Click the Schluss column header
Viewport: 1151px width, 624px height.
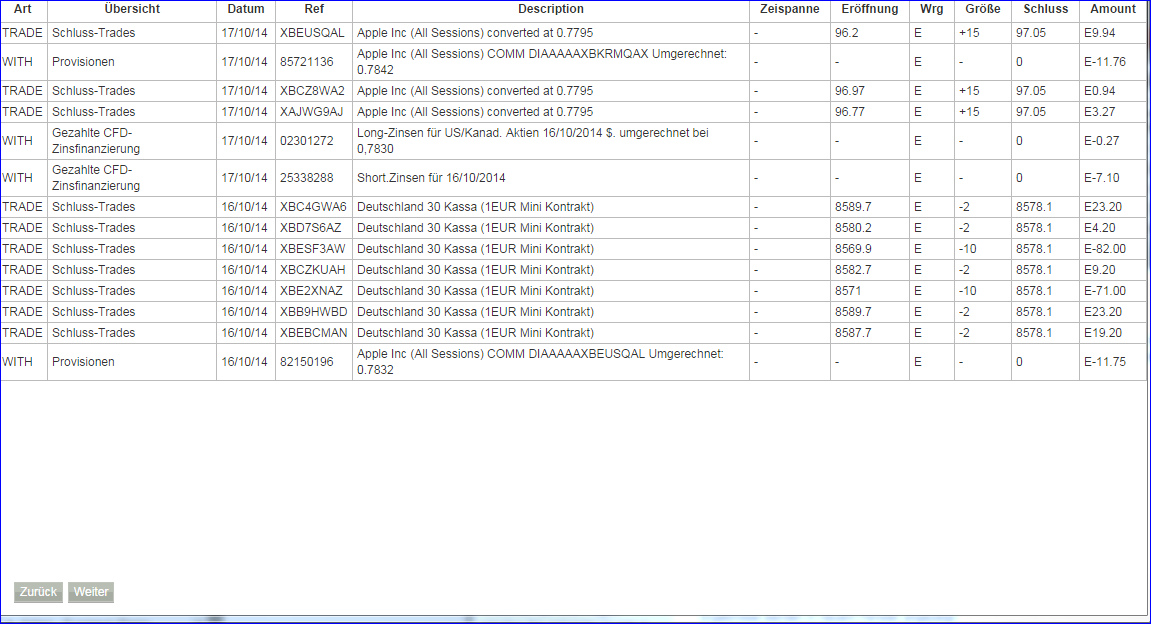coord(1044,9)
